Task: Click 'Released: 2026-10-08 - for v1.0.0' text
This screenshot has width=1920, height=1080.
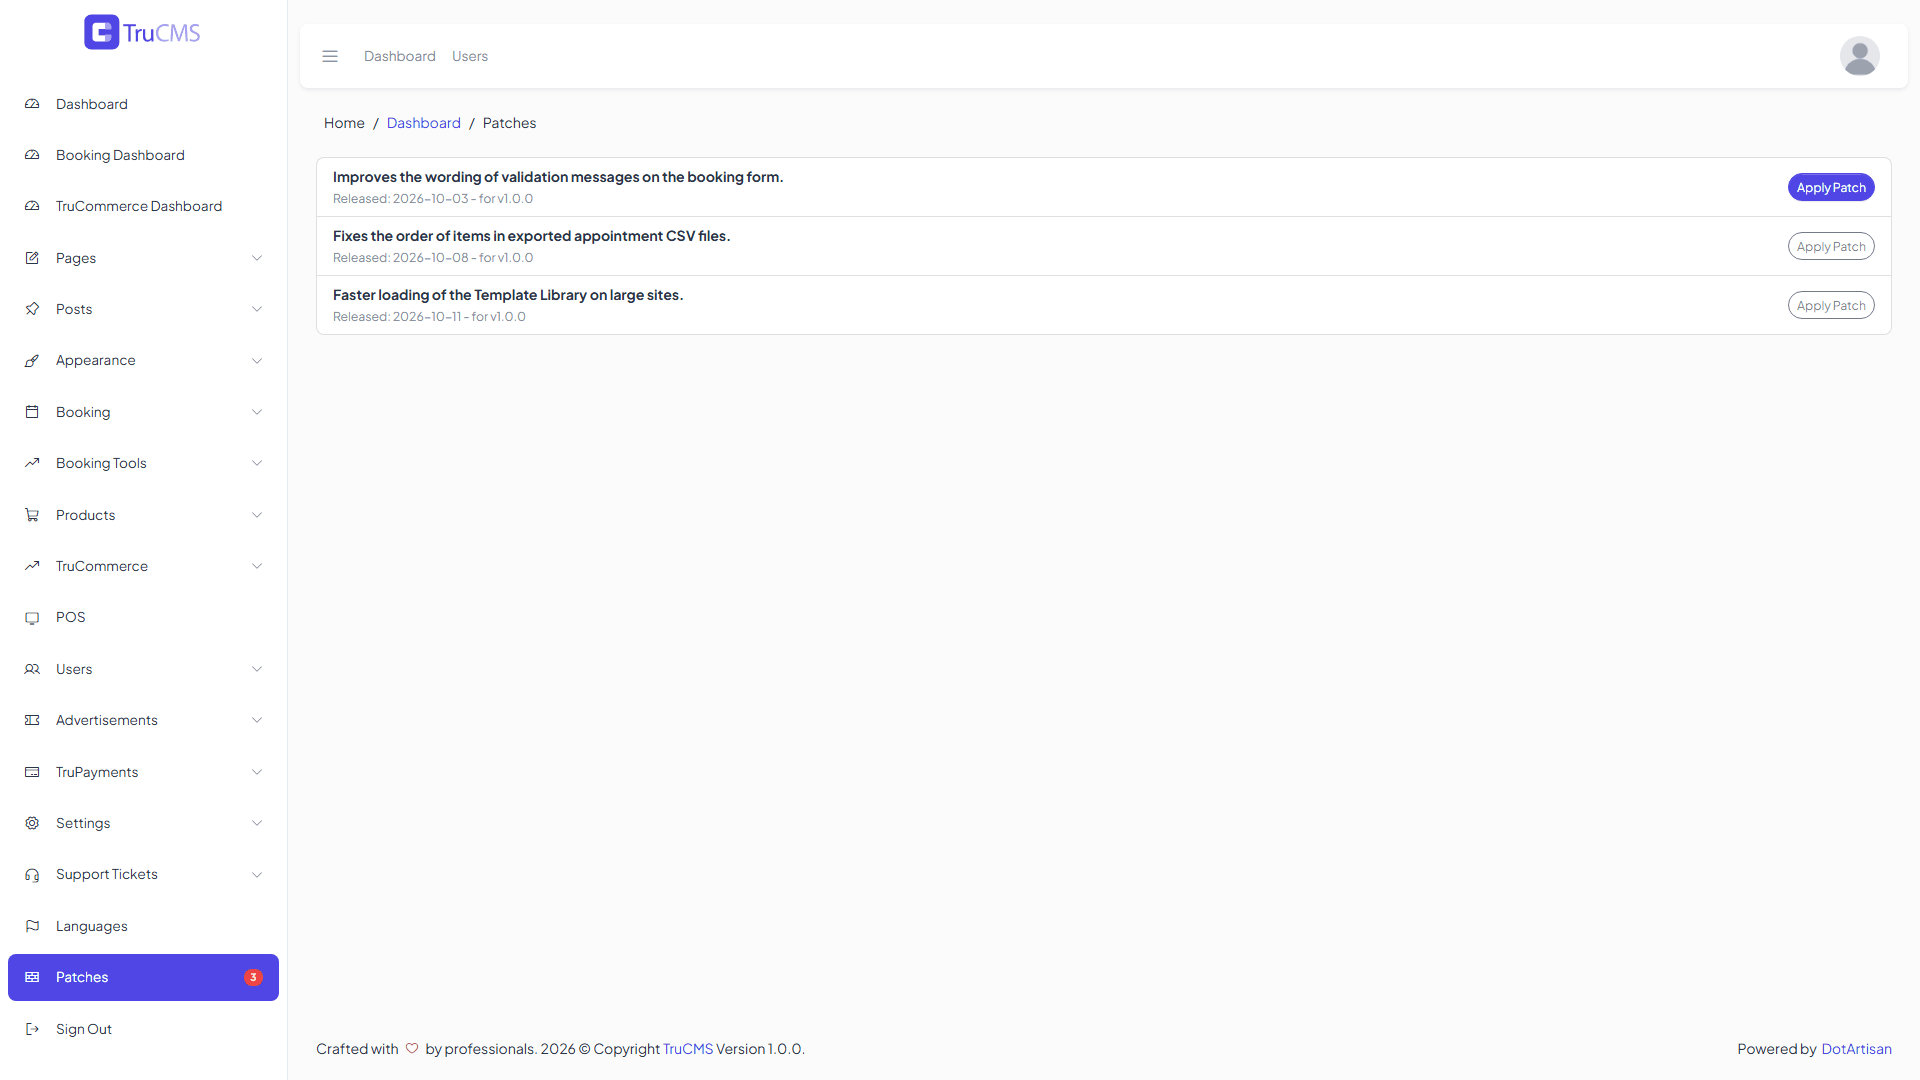Action: click(433, 258)
